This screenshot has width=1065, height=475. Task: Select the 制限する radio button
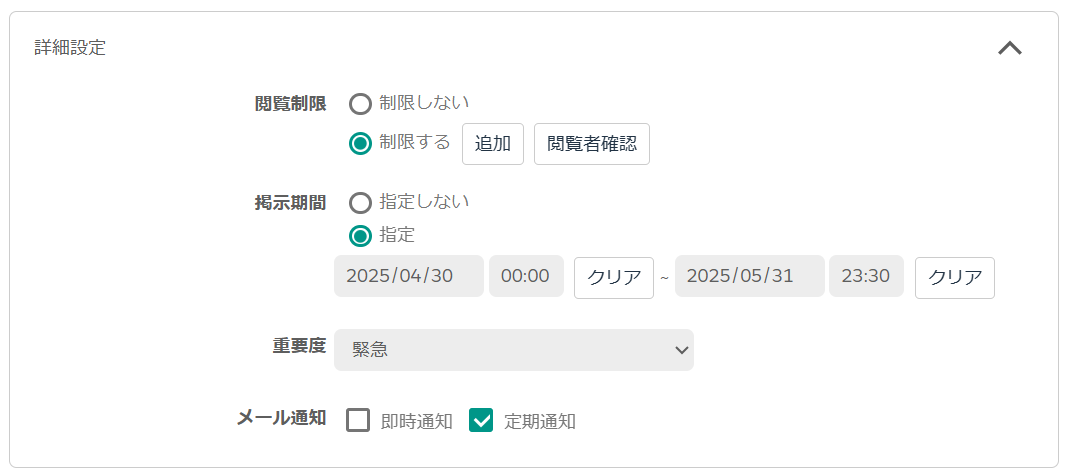360,143
